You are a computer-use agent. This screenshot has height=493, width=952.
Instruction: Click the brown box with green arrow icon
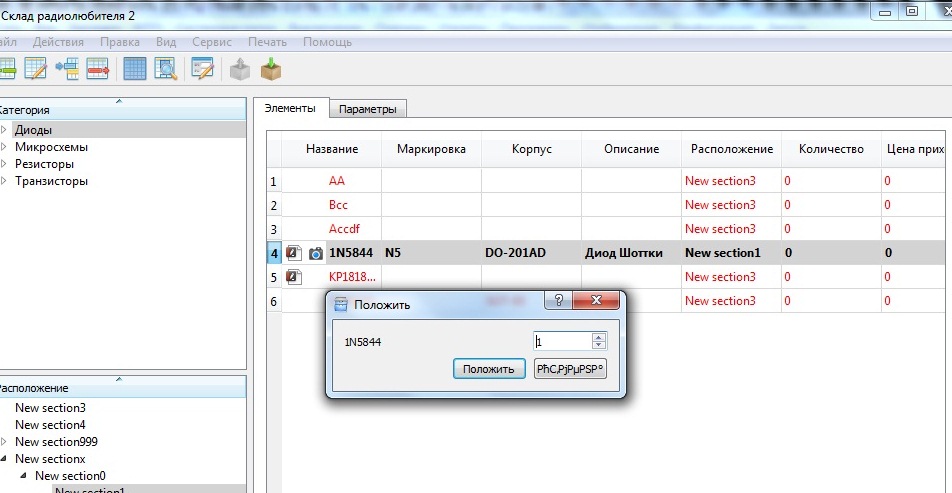pos(271,69)
